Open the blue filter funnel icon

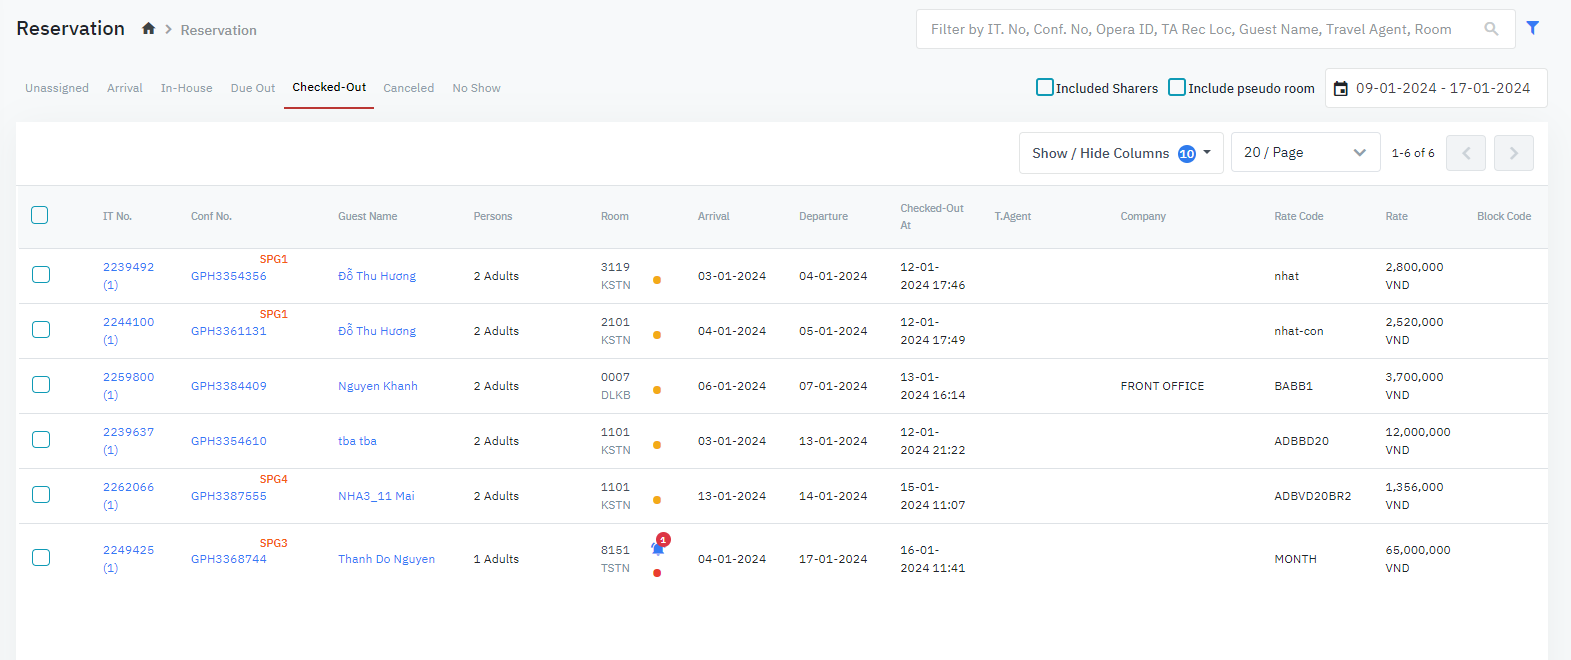(1532, 28)
